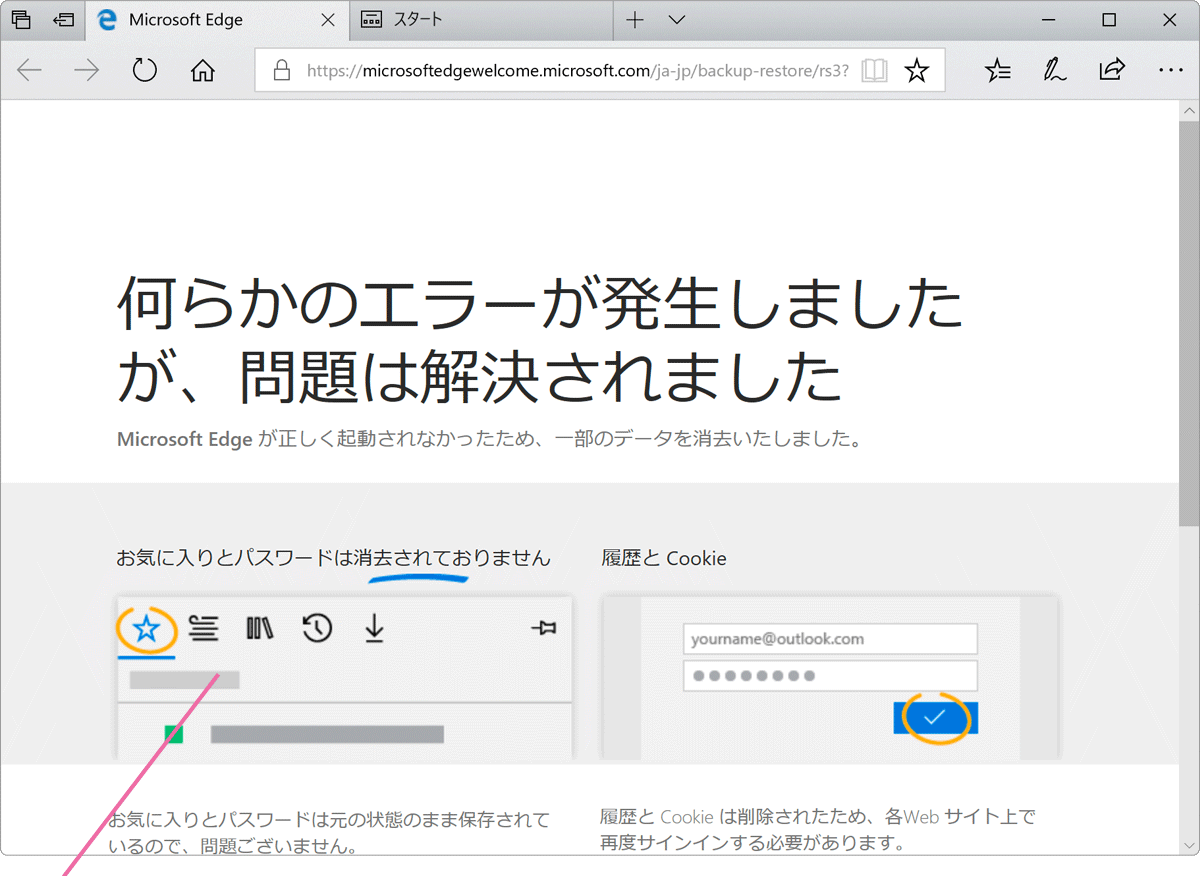The image size is (1200, 876).
Task: Show tab previews chevron
Action: click(x=677, y=20)
